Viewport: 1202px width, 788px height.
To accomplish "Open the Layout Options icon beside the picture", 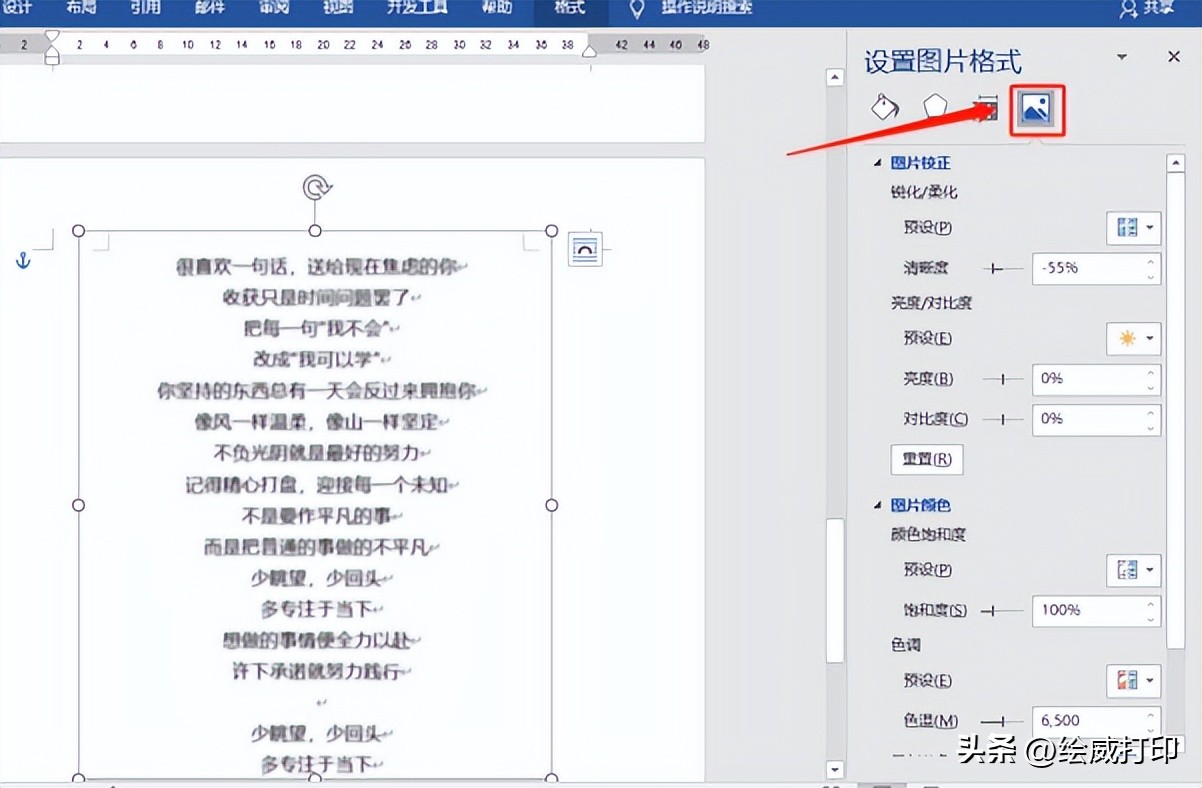I will point(587,248).
